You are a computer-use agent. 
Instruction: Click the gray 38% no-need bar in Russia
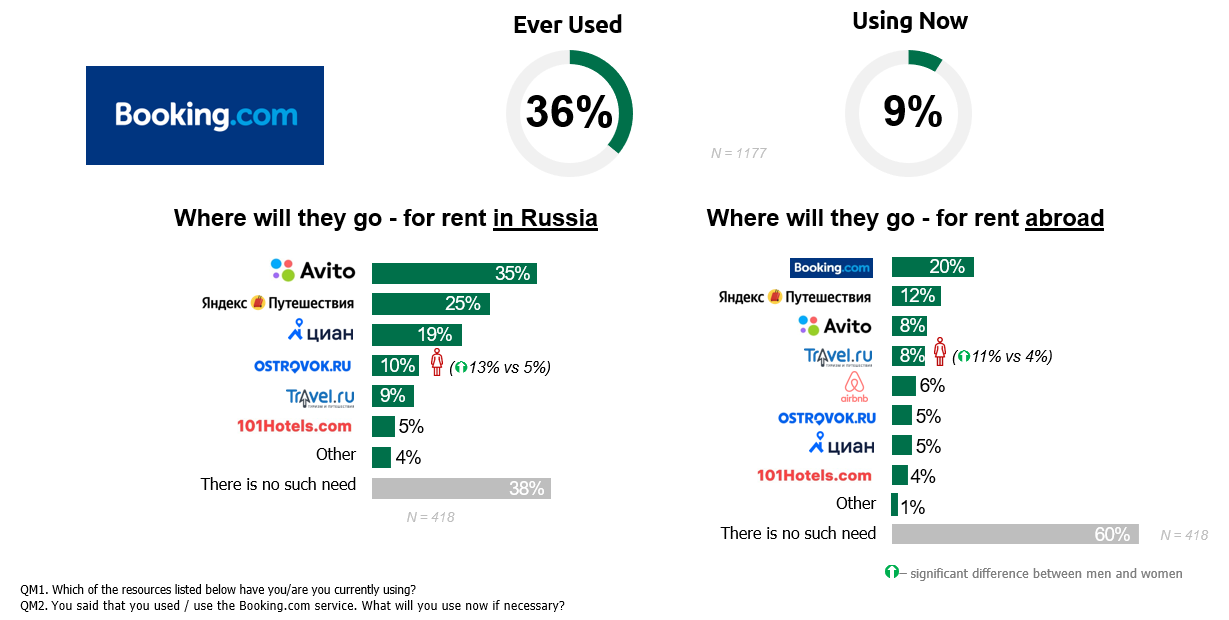pyautogui.click(x=461, y=488)
